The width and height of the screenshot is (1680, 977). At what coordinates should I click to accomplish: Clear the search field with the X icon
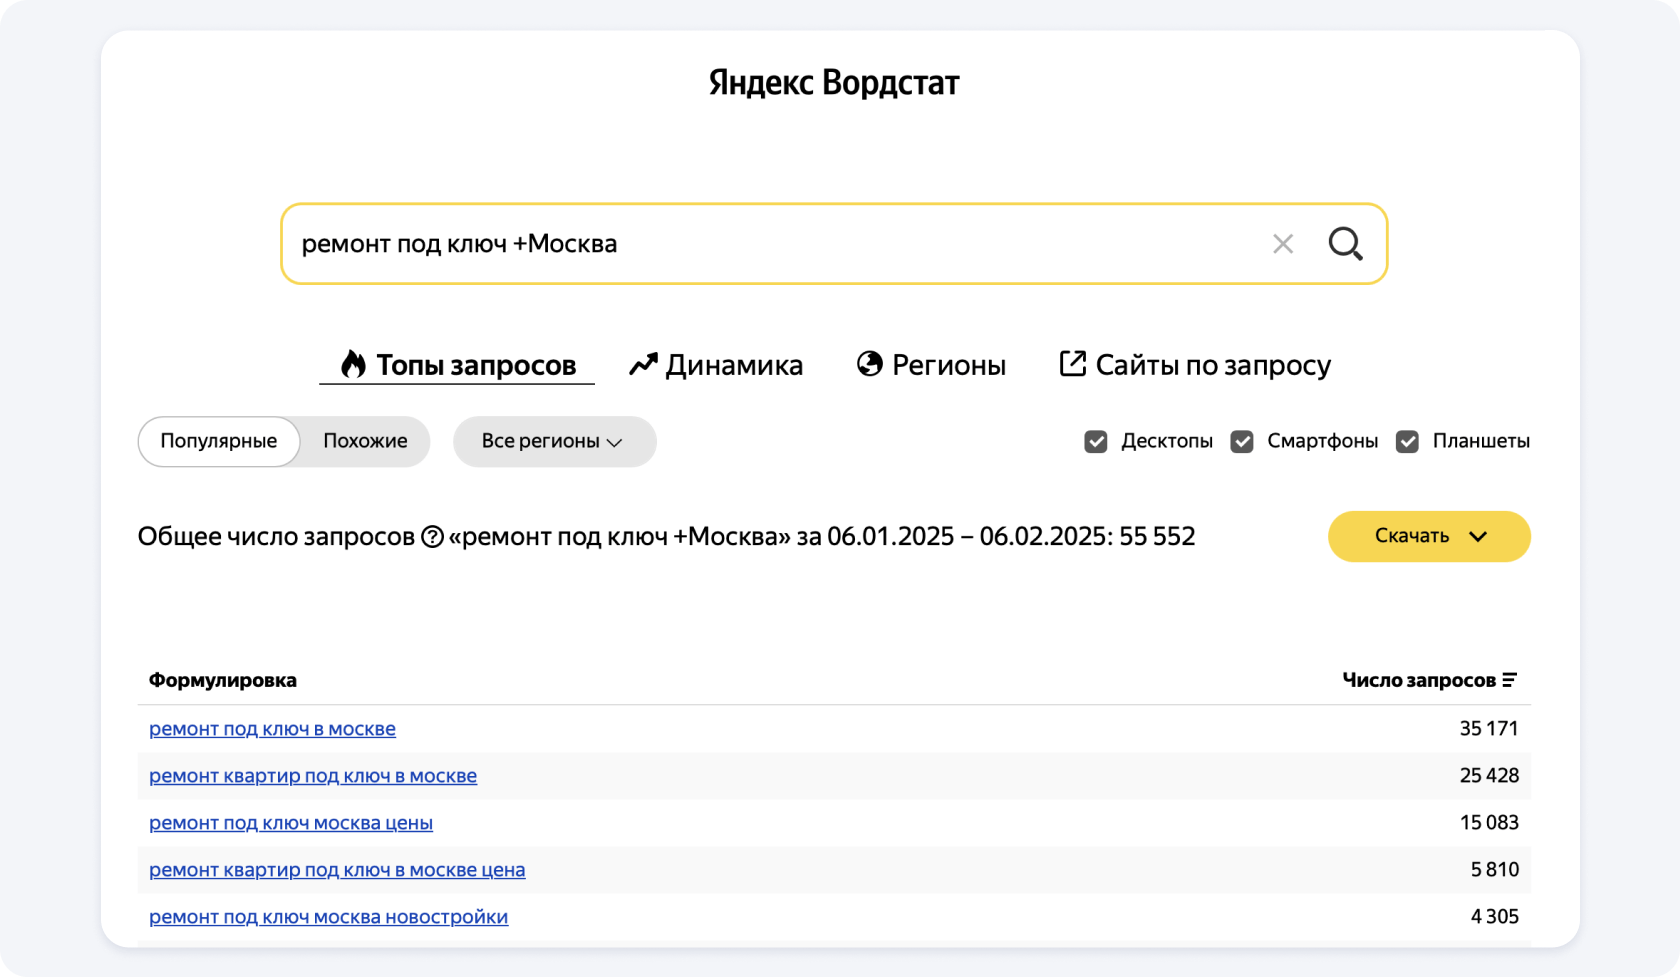[1283, 244]
